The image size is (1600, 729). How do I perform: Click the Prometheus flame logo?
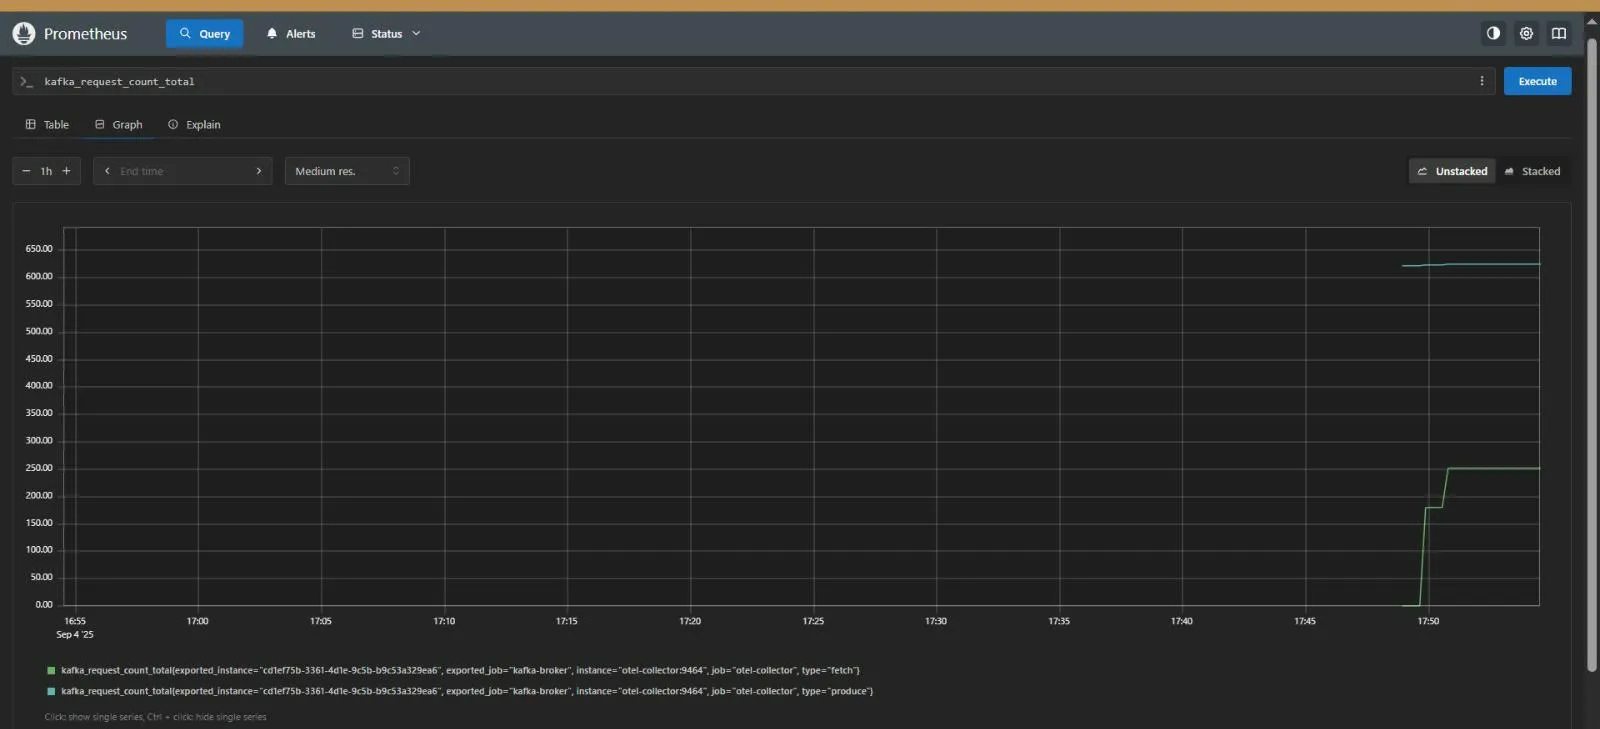pos(23,33)
